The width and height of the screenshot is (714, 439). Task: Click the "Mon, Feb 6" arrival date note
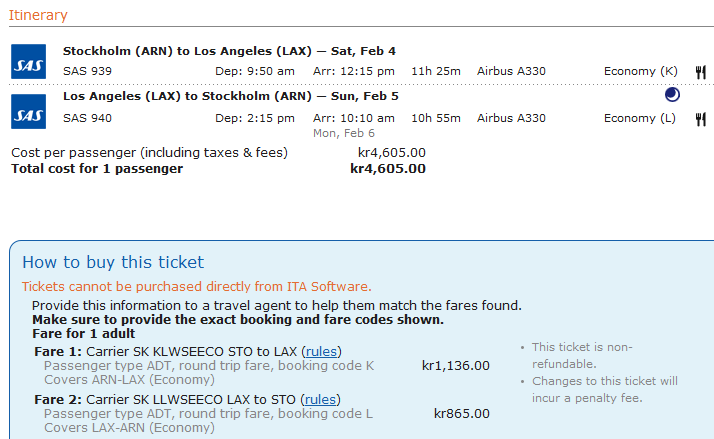[x=344, y=133]
